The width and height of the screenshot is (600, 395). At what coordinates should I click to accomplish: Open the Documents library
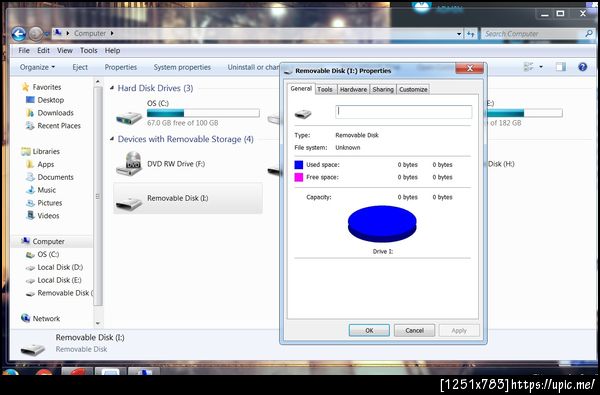tap(55, 177)
